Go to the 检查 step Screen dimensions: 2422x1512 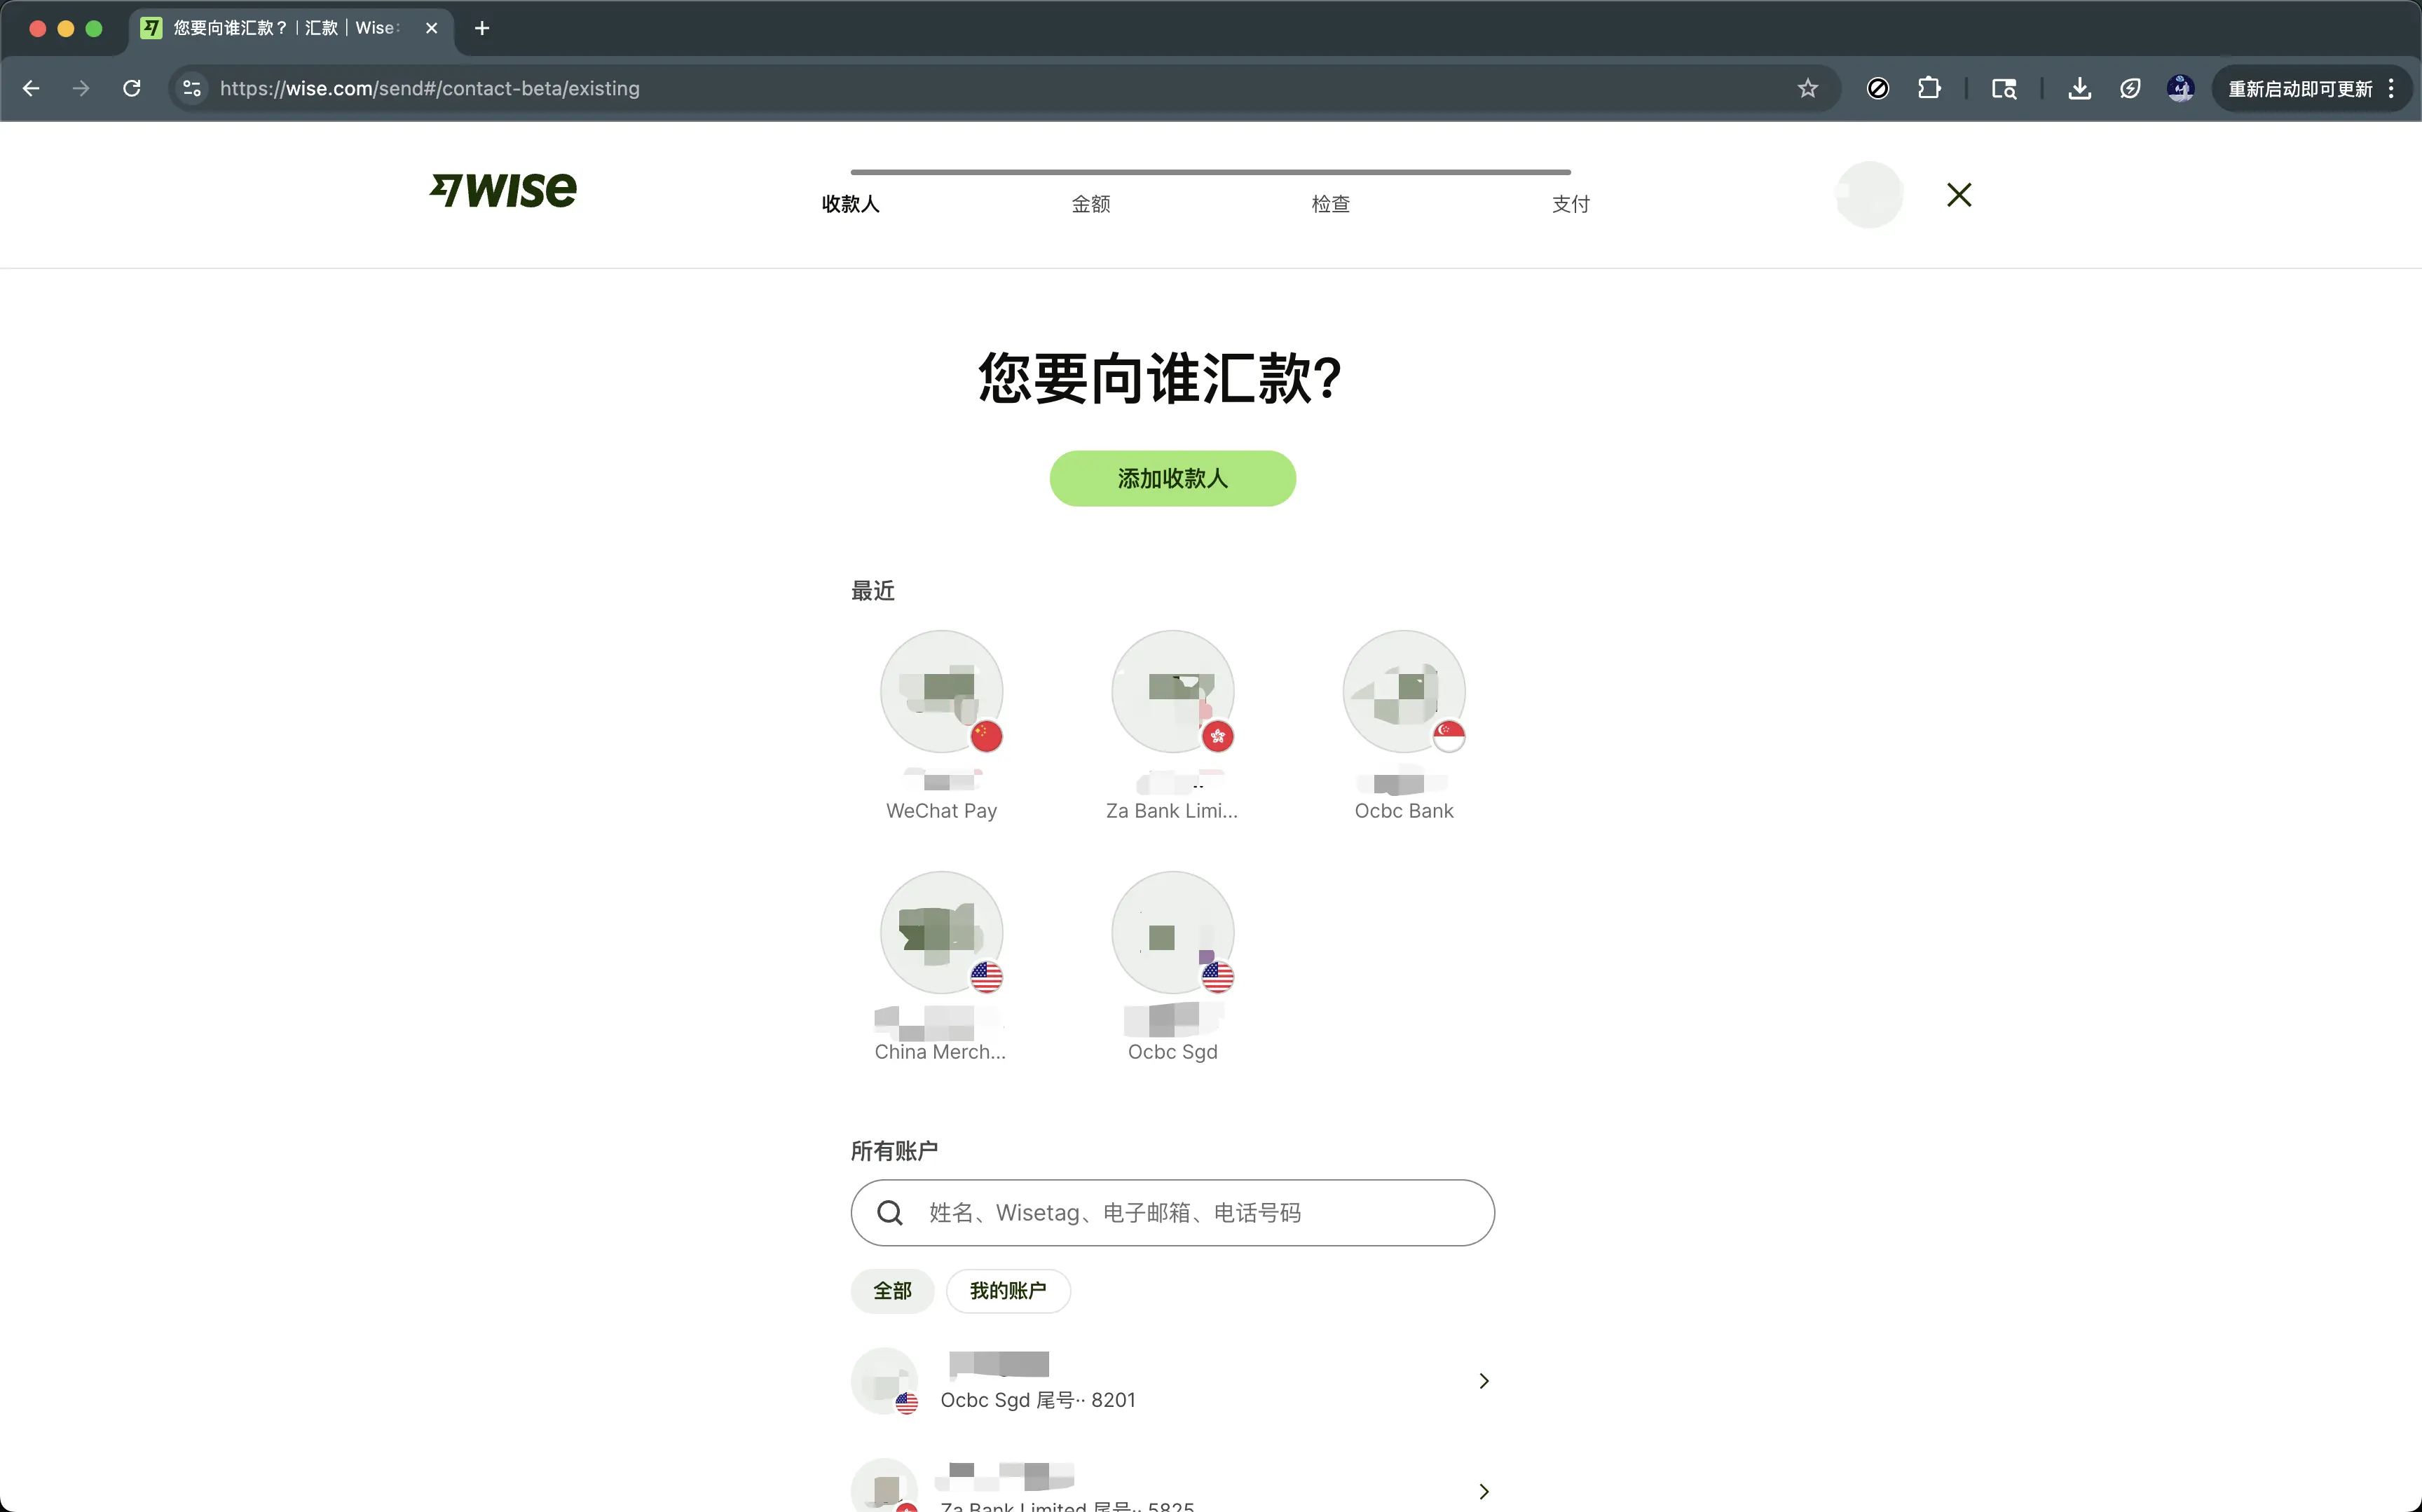click(x=1330, y=204)
